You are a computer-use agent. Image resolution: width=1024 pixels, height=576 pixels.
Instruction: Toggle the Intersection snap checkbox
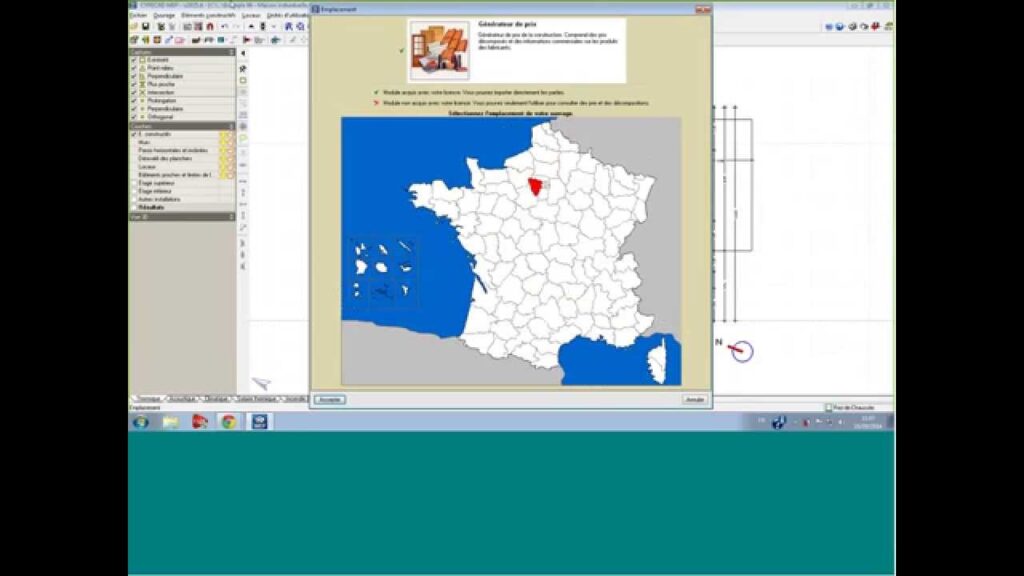(x=134, y=93)
